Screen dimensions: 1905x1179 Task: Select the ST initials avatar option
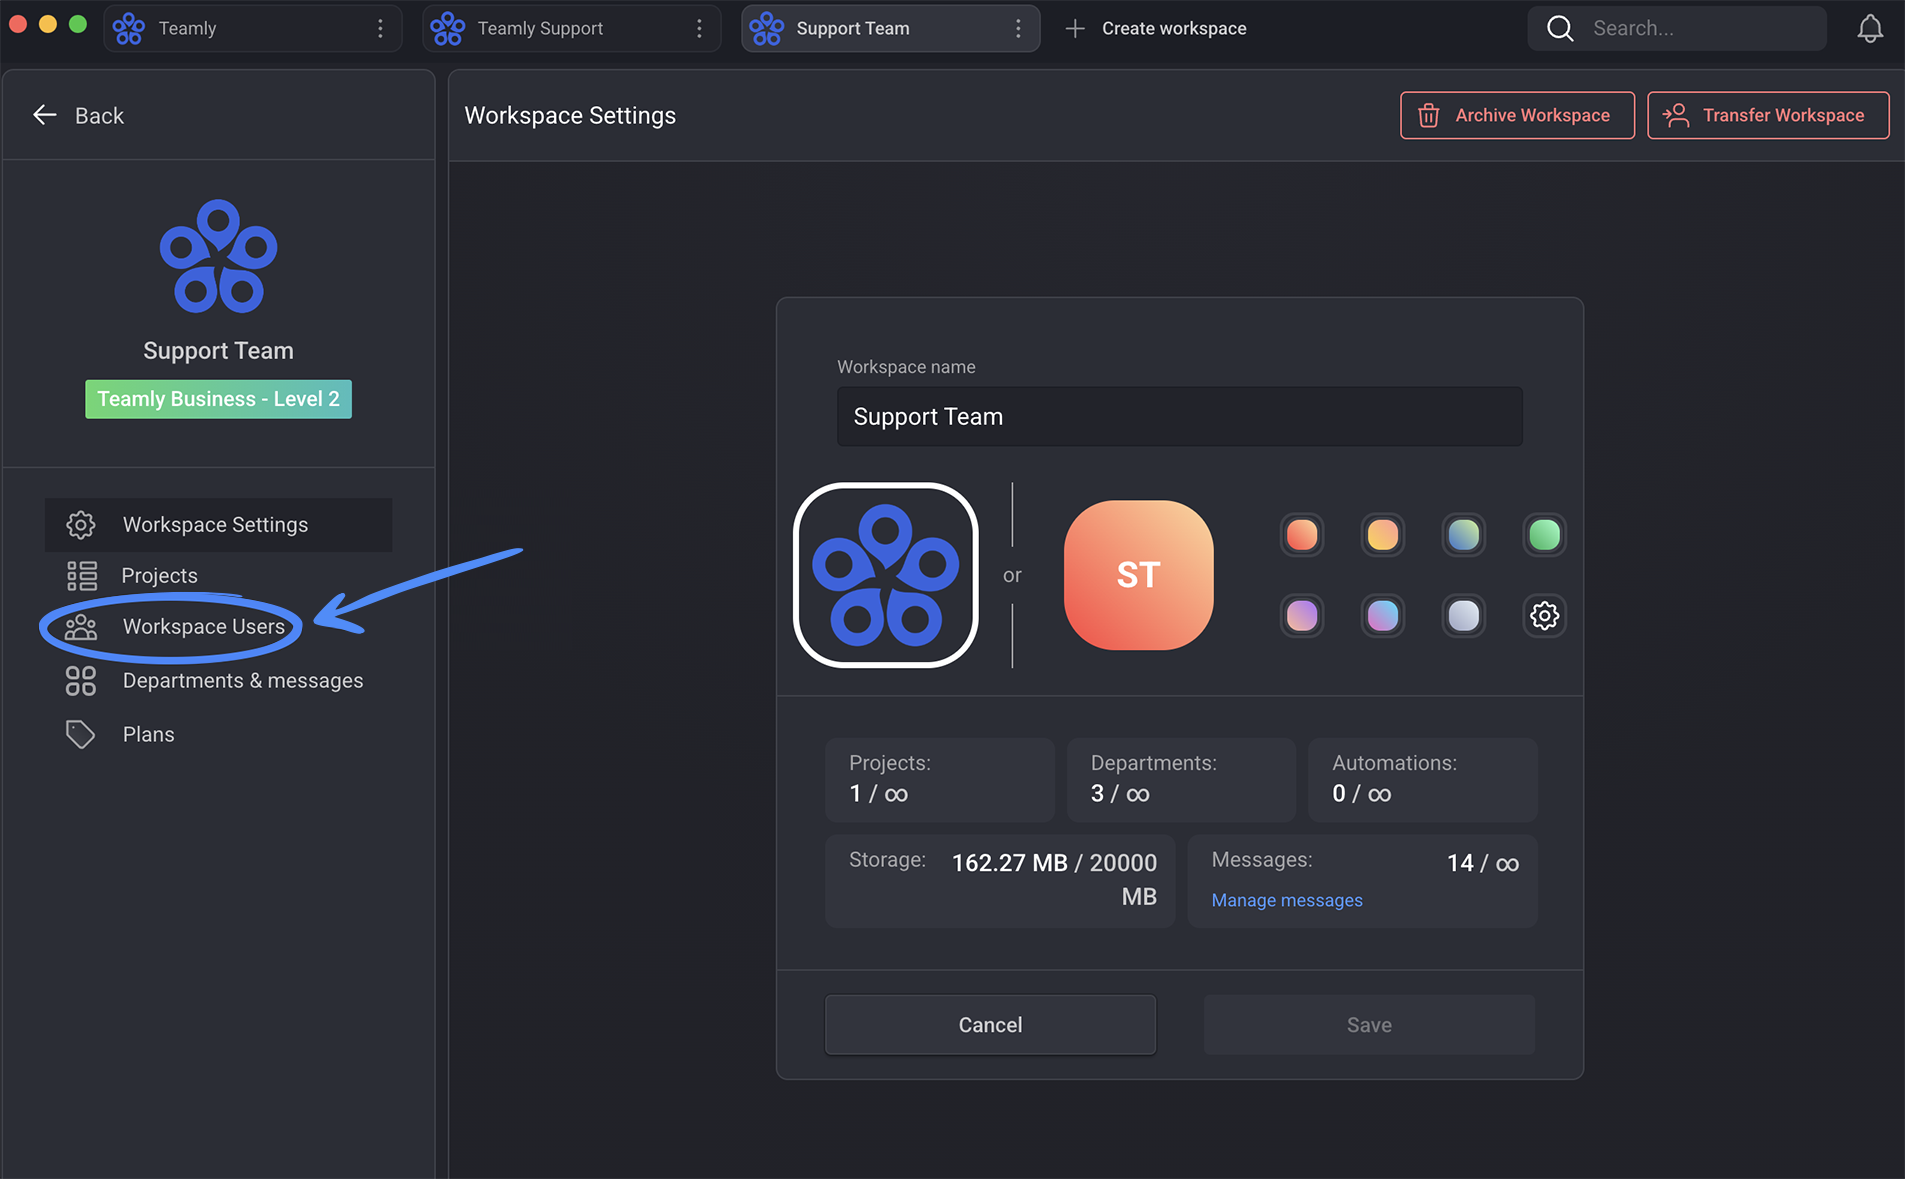pyautogui.click(x=1138, y=575)
